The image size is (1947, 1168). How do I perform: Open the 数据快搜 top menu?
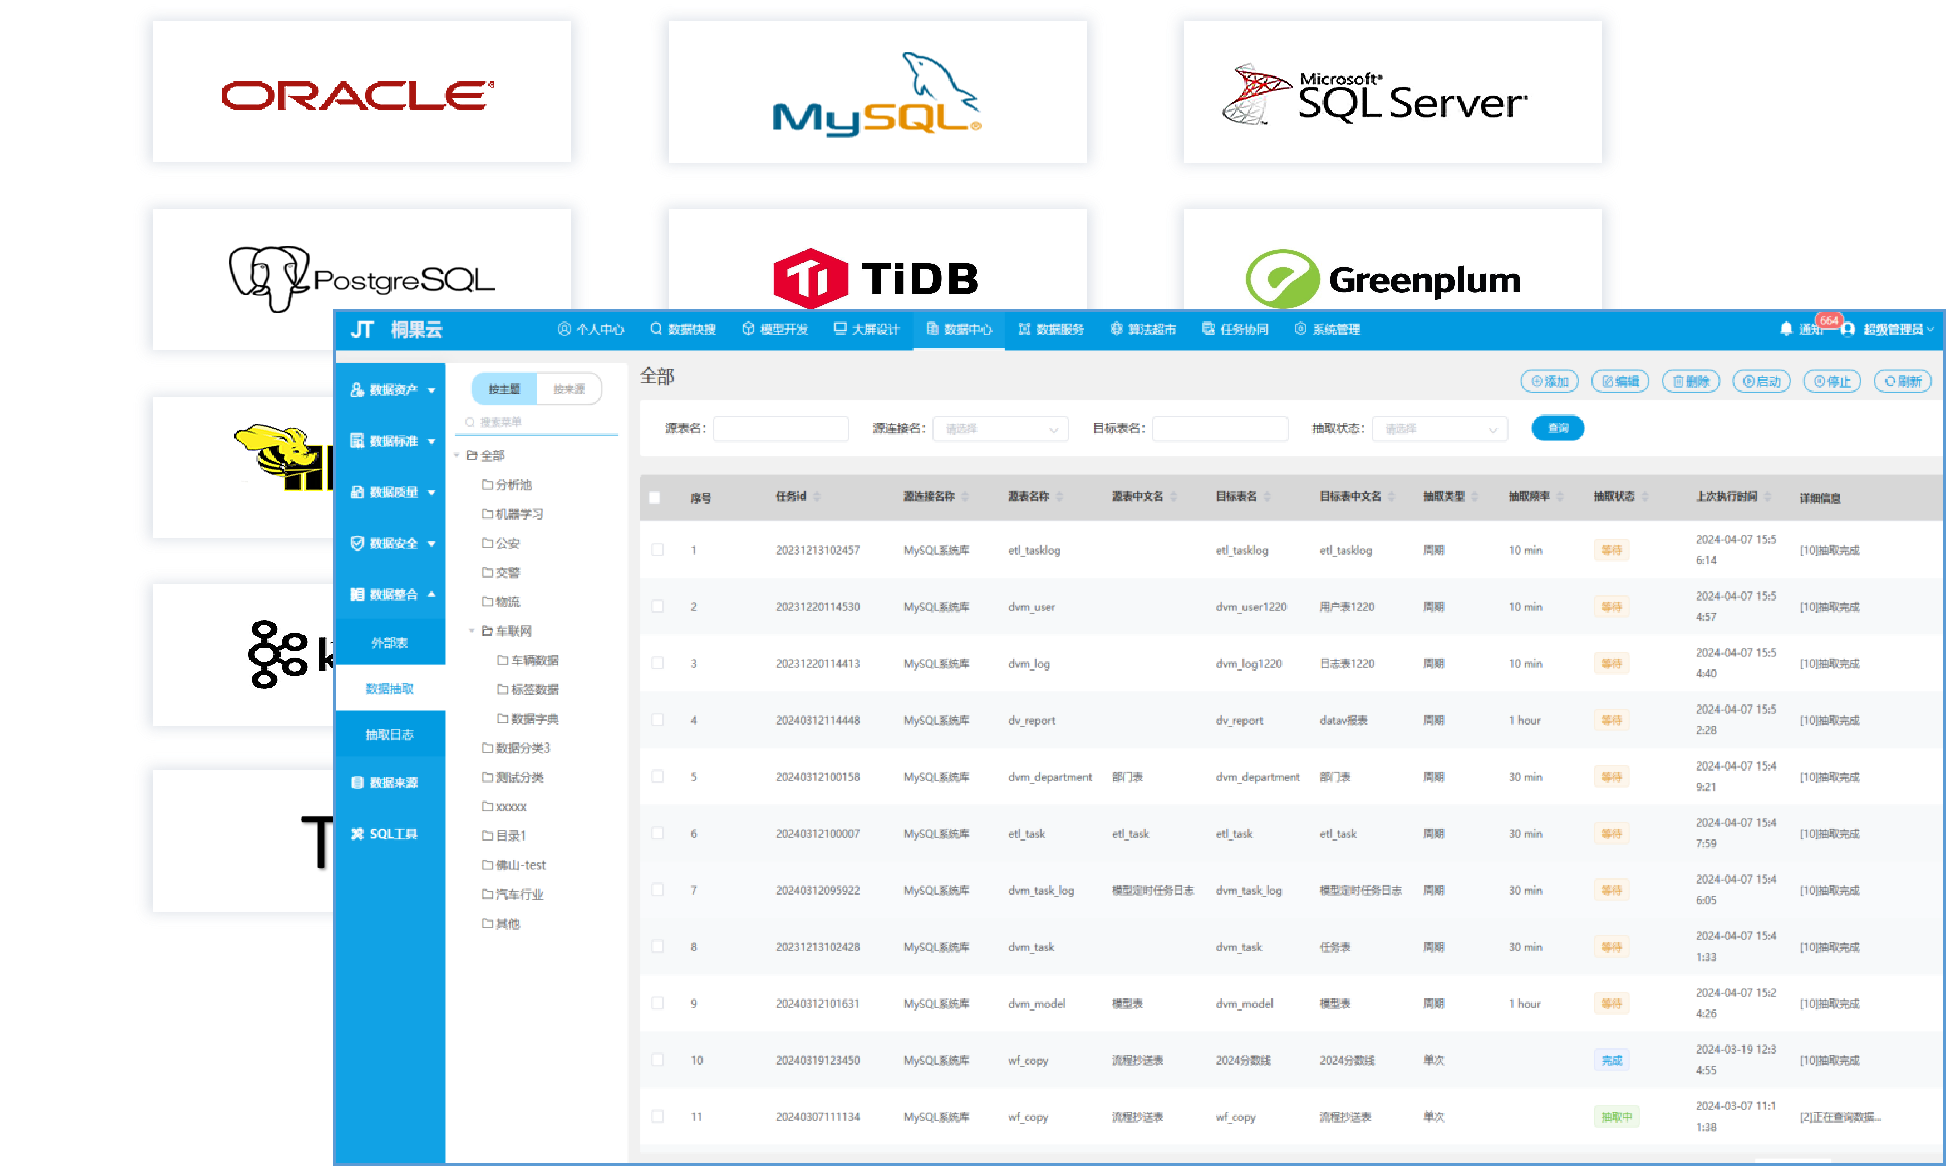click(683, 329)
